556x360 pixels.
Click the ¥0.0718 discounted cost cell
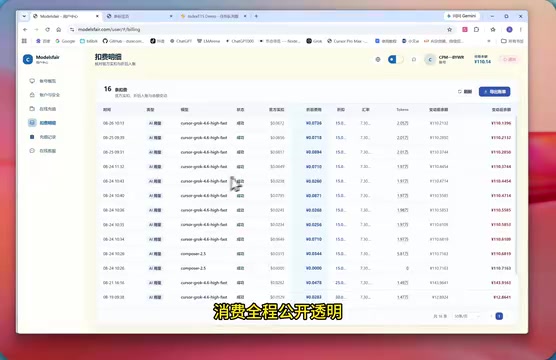click(x=313, y=138)
